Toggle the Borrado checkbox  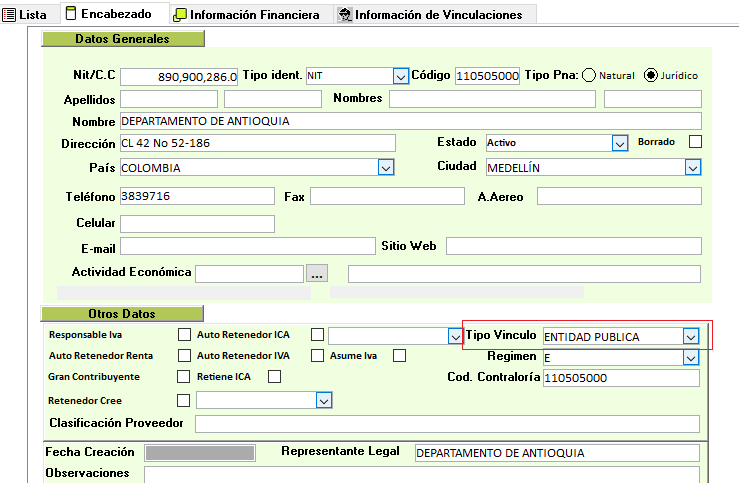coord(696,142)
